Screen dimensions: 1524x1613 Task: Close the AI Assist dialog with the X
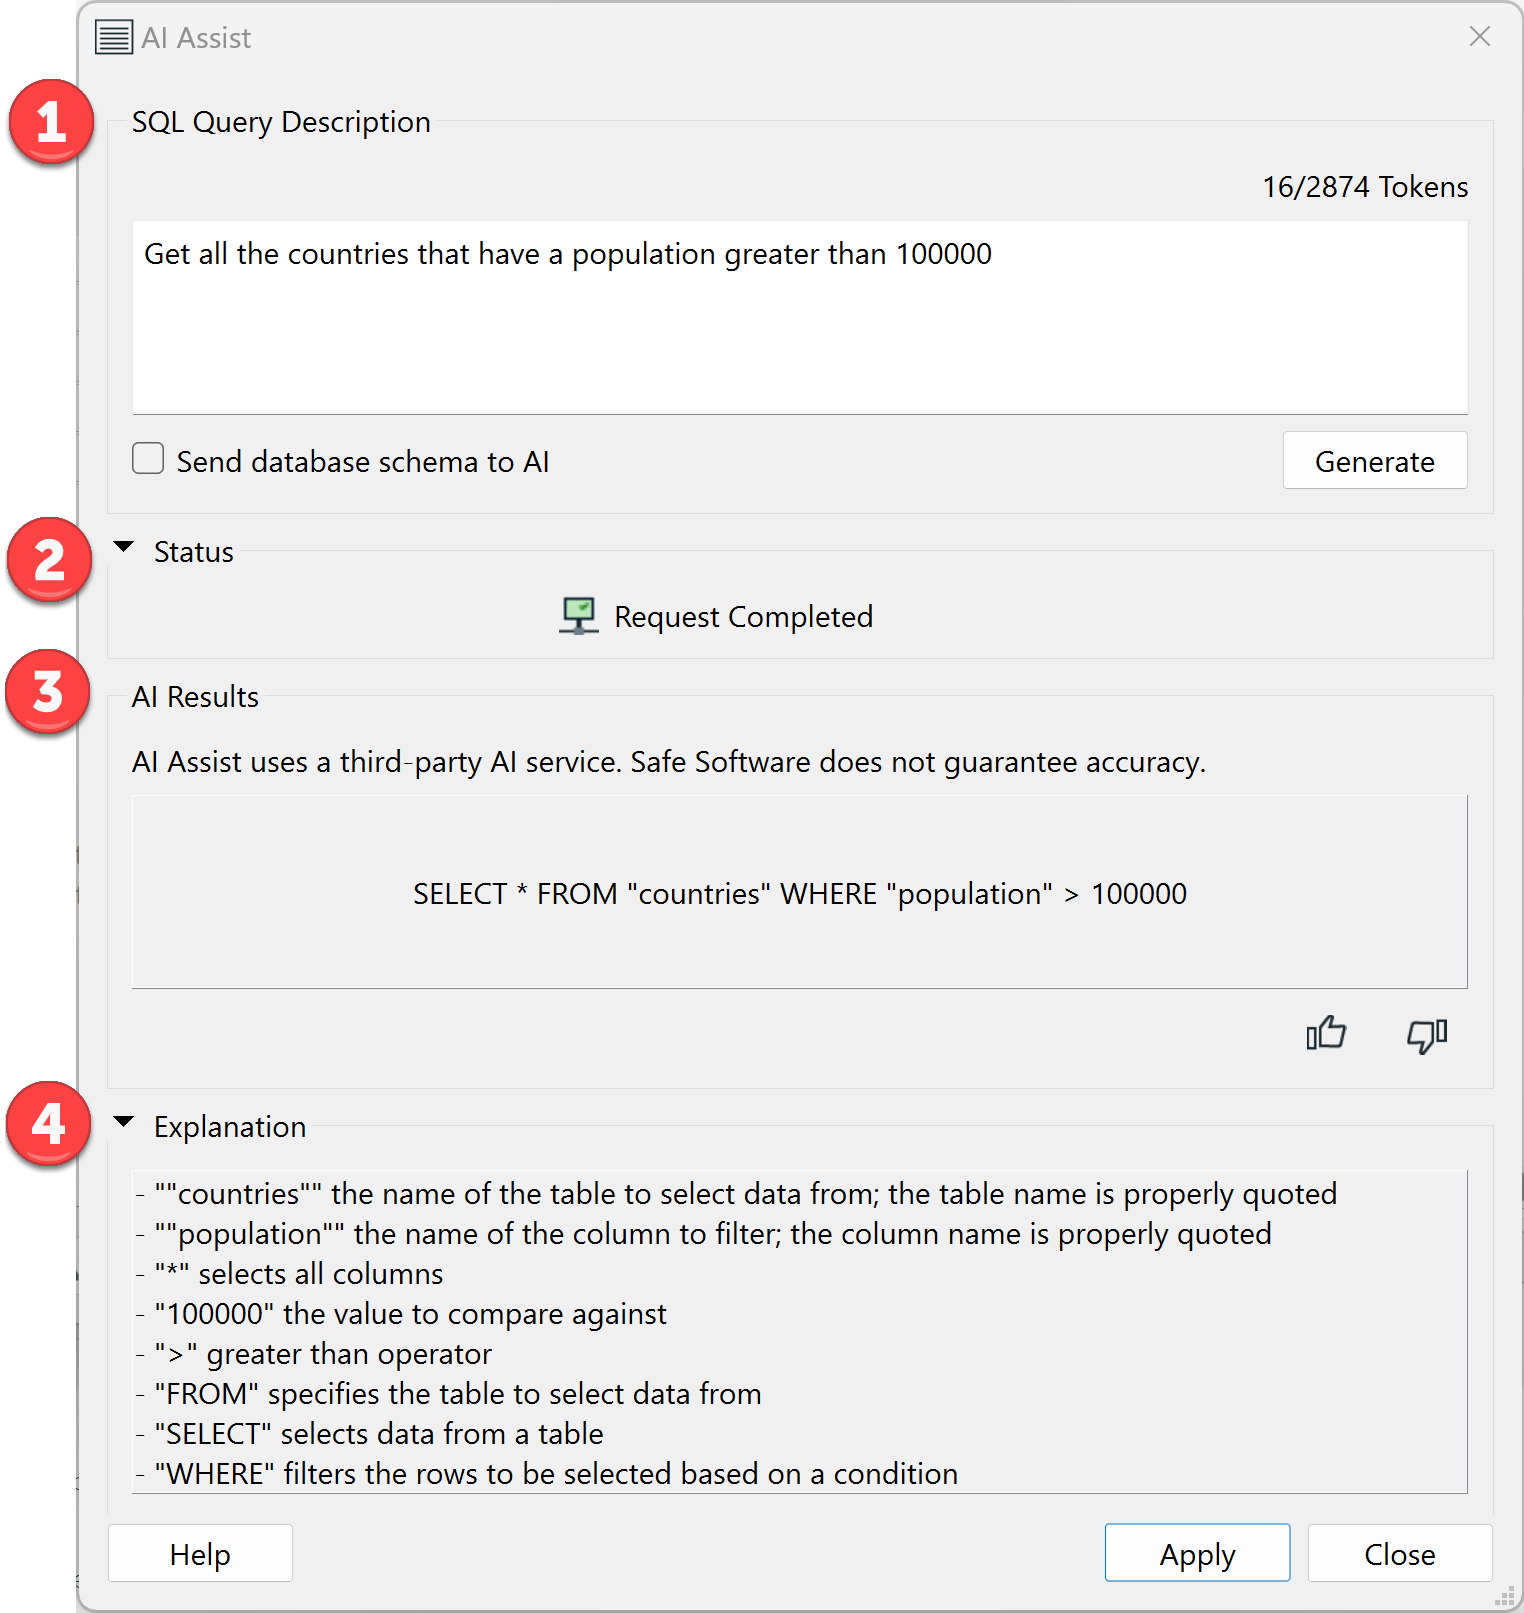[1479, 36]
